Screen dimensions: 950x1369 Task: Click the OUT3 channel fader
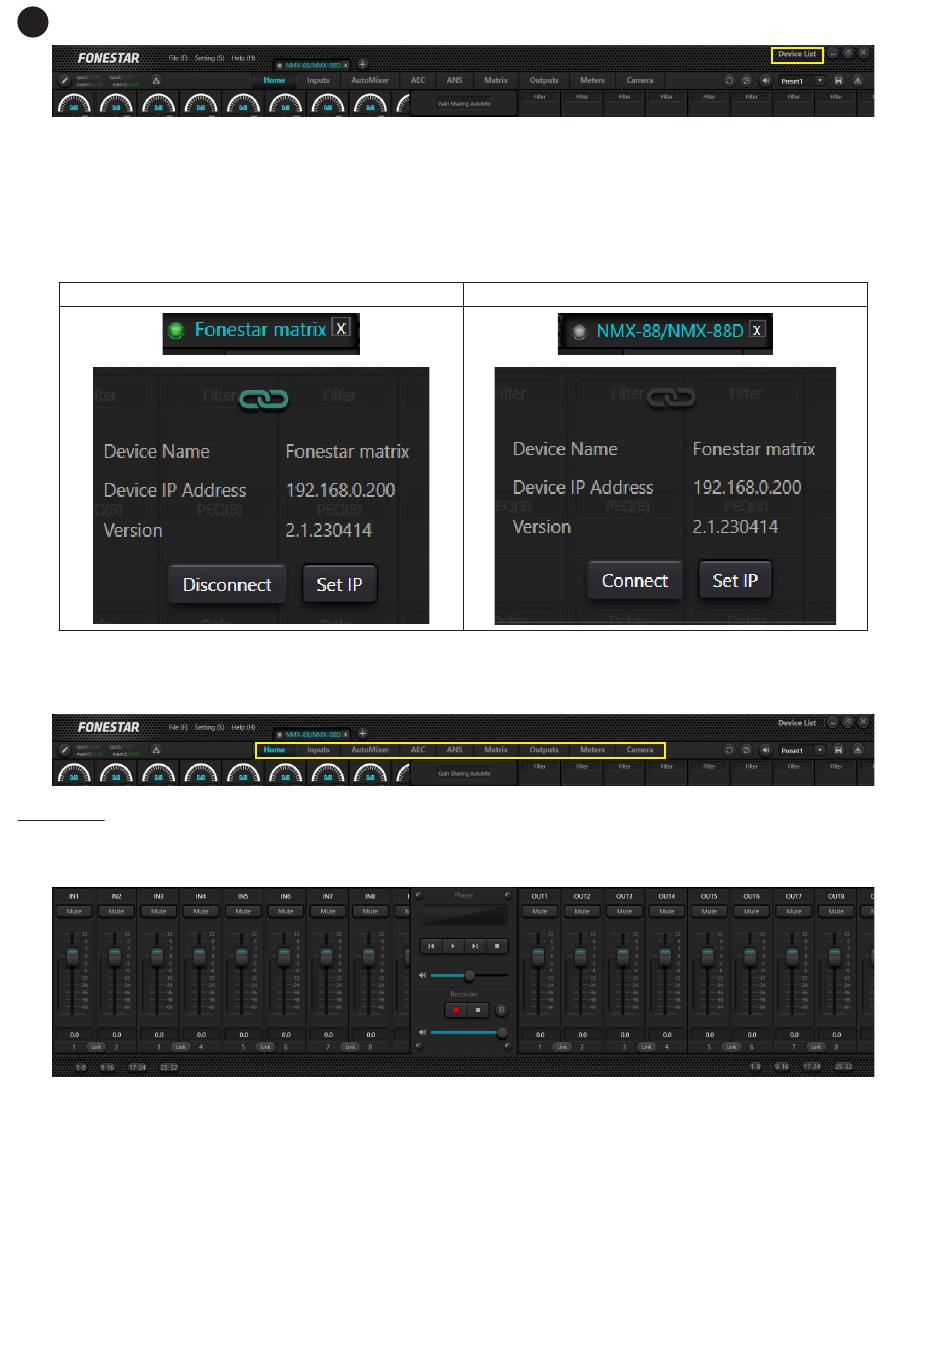point(624,957)
